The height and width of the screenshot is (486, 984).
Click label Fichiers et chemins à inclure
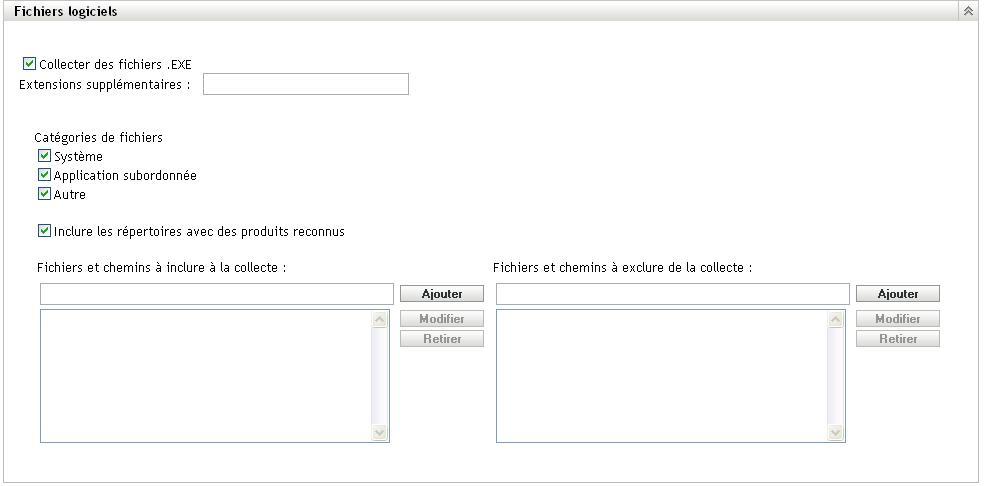click(162, 267)
